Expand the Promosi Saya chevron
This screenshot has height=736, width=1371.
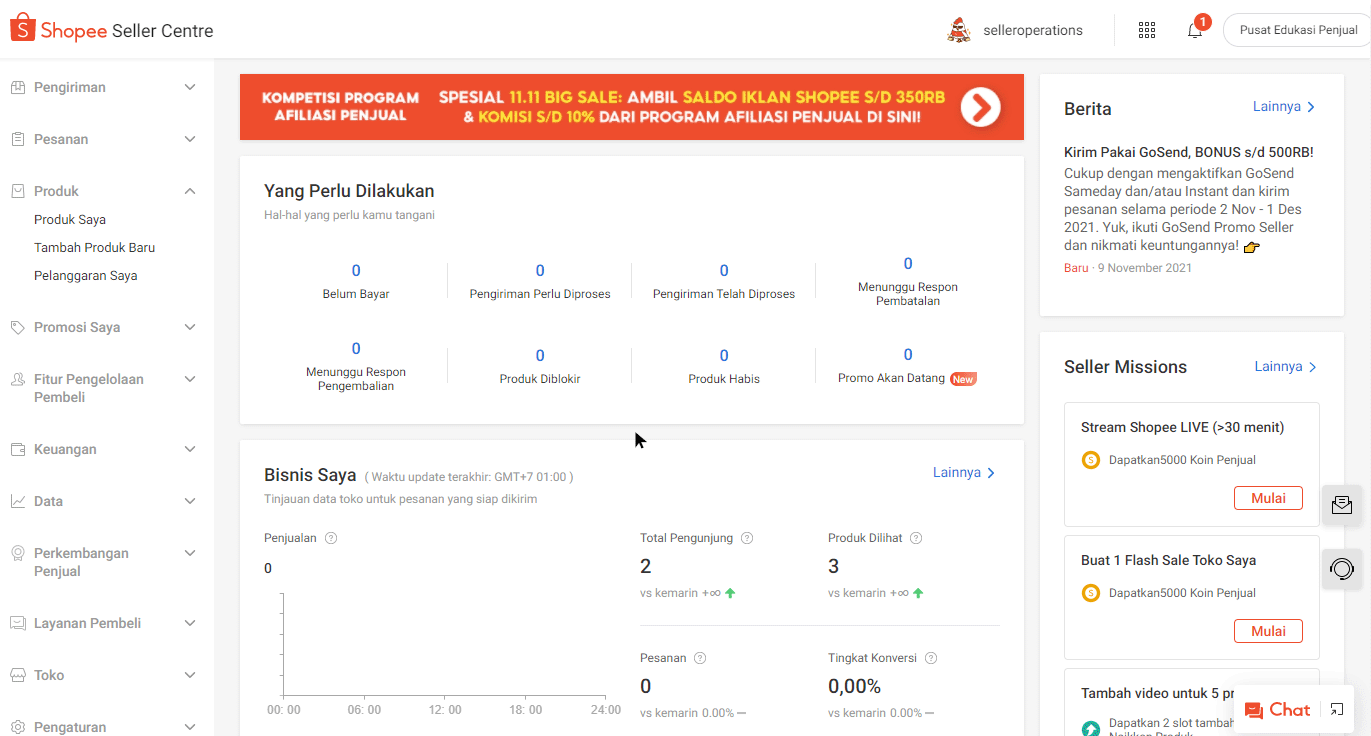190,328
